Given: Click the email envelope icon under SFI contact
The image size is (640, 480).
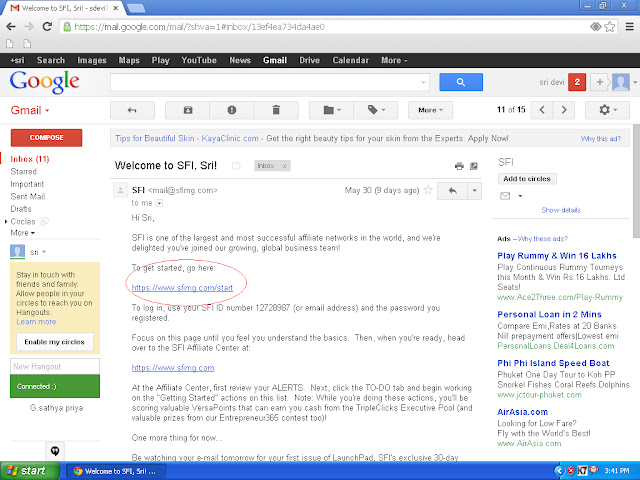Looking at the screenshot, I should pyautogui.click(x=505, y=196).
